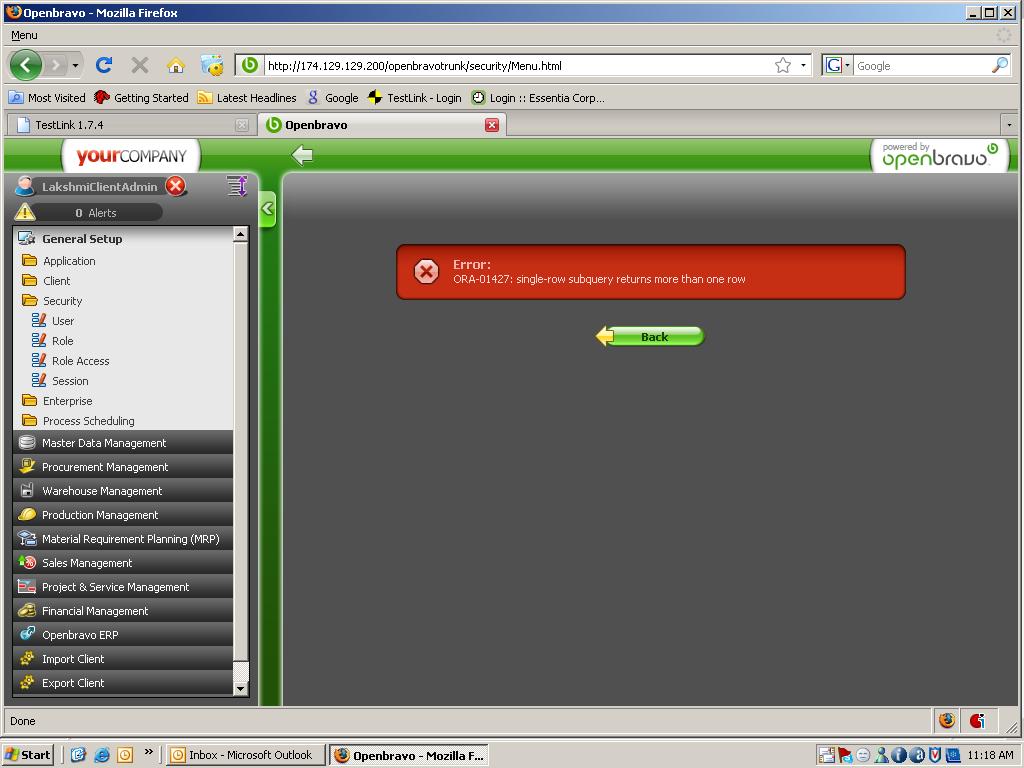Screen dimensions: 1024x768
Task: Hide the left menu panel with the green handle
Action: (267, 209)
